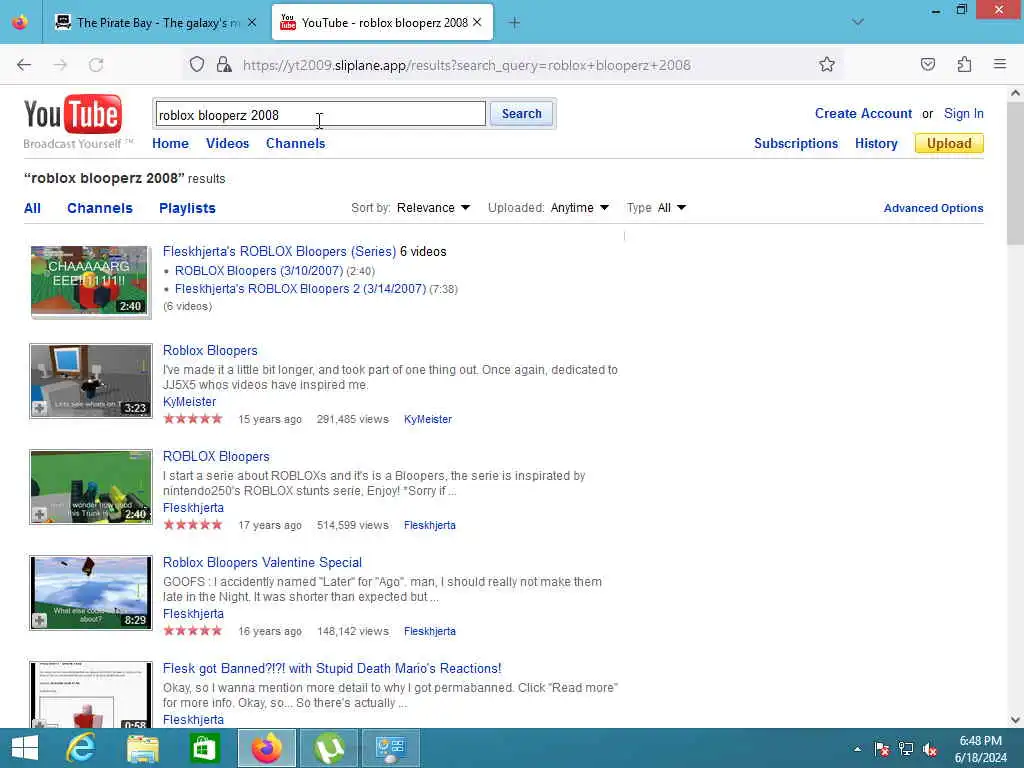Viewport: 1024px width, 768px height.
Task: Open Fleskhjerta's ROBLOX Bloopers (Series) playlist
Action: coord(279,251)
